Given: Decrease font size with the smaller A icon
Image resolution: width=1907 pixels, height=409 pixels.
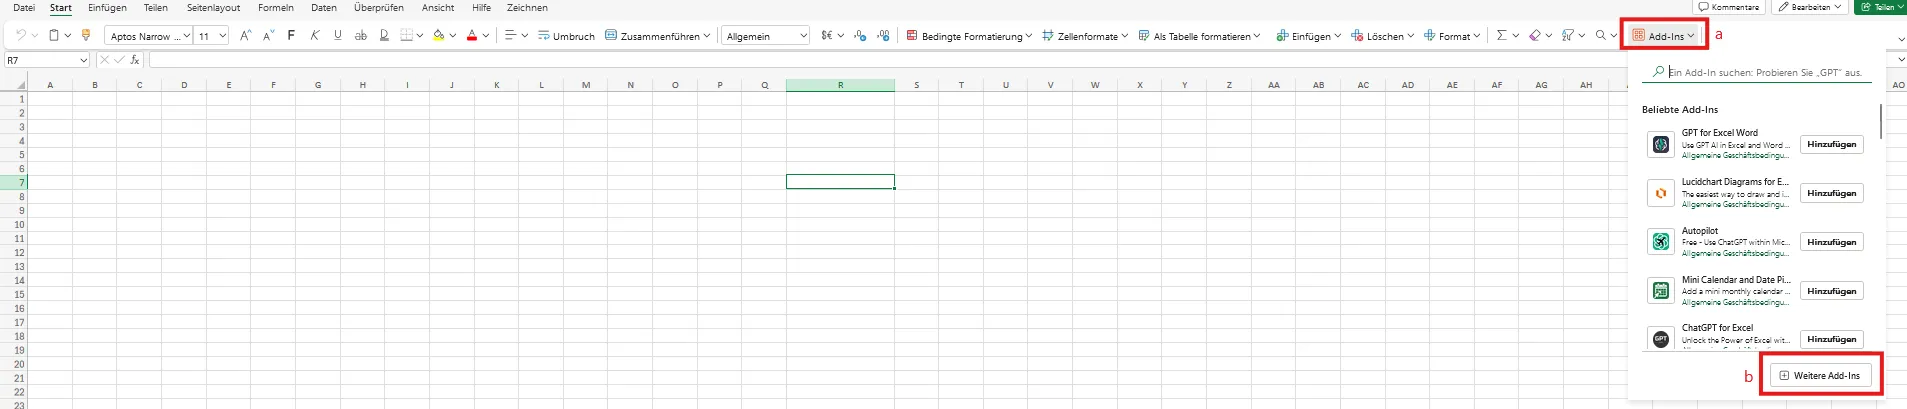Looking at the screenshot, I should tap(268, 35).
